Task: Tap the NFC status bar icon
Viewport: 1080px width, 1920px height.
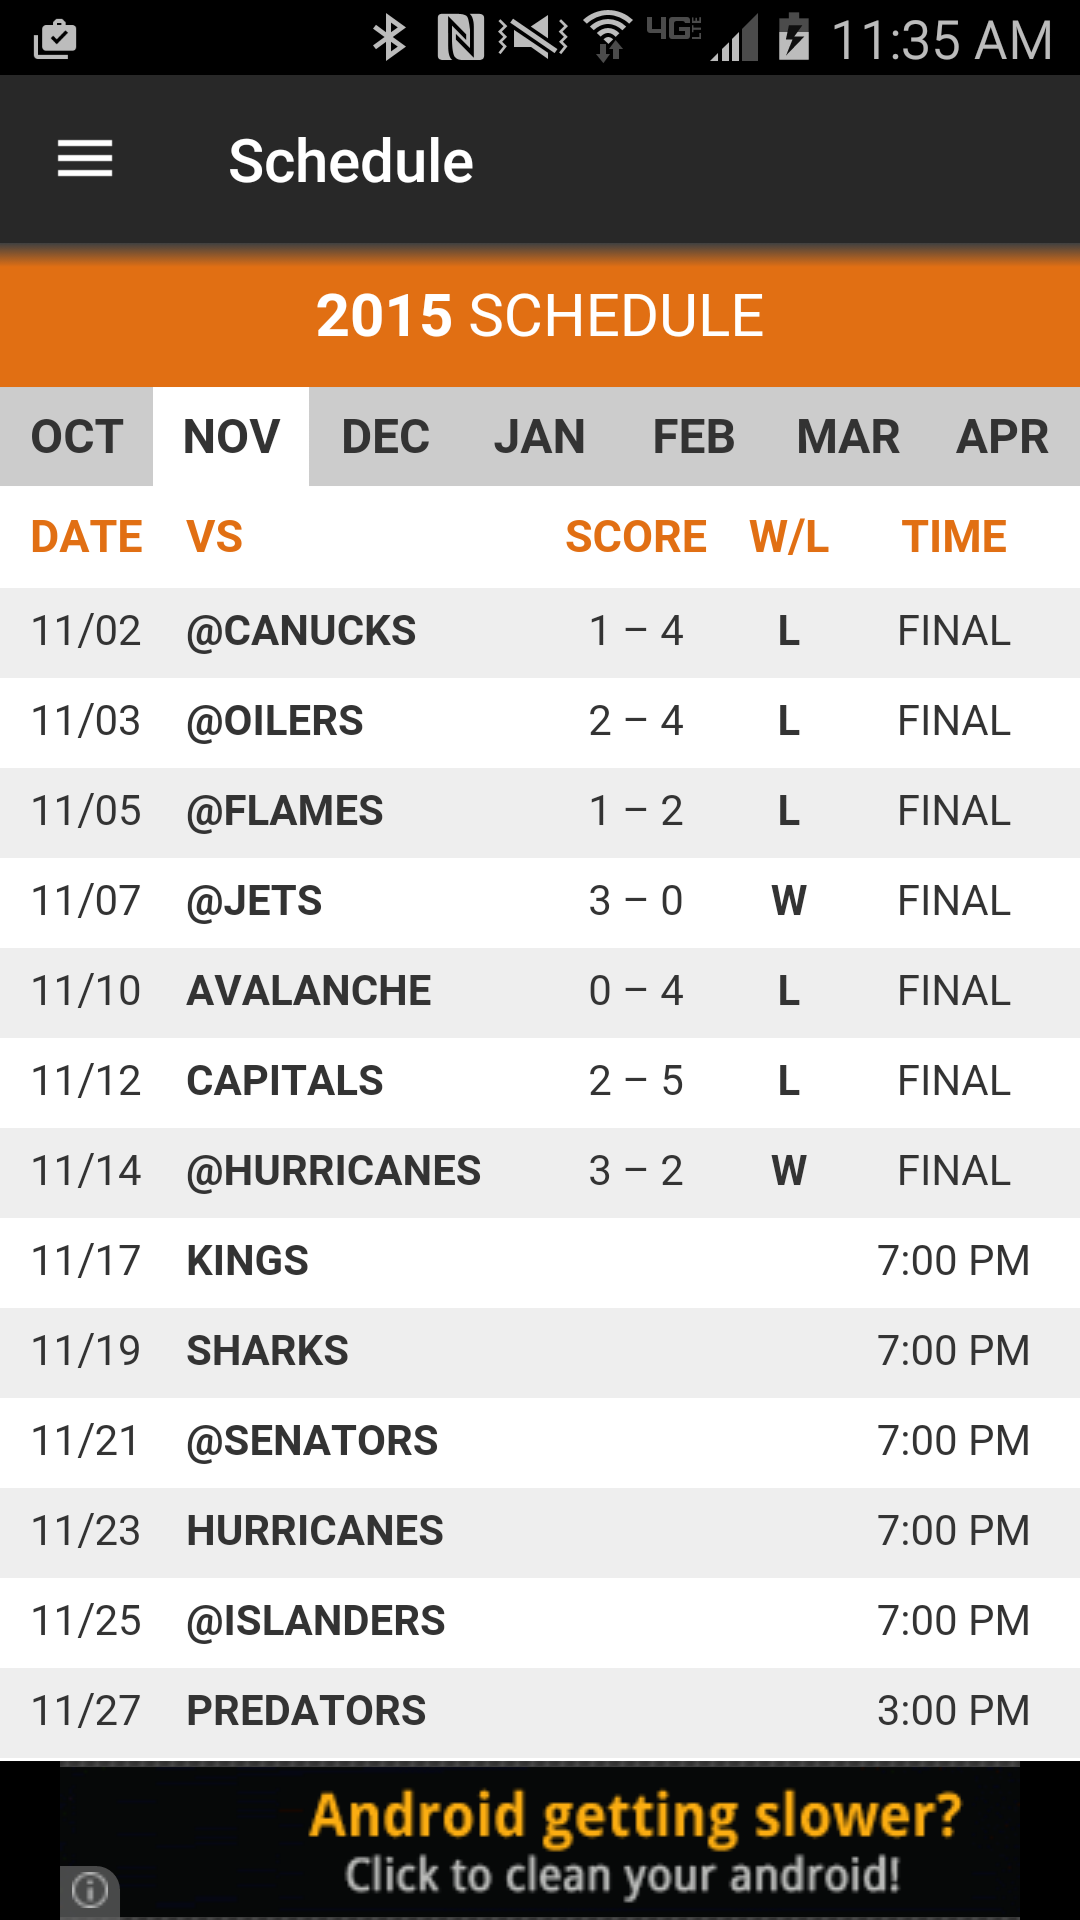Action: pos(460,39)
